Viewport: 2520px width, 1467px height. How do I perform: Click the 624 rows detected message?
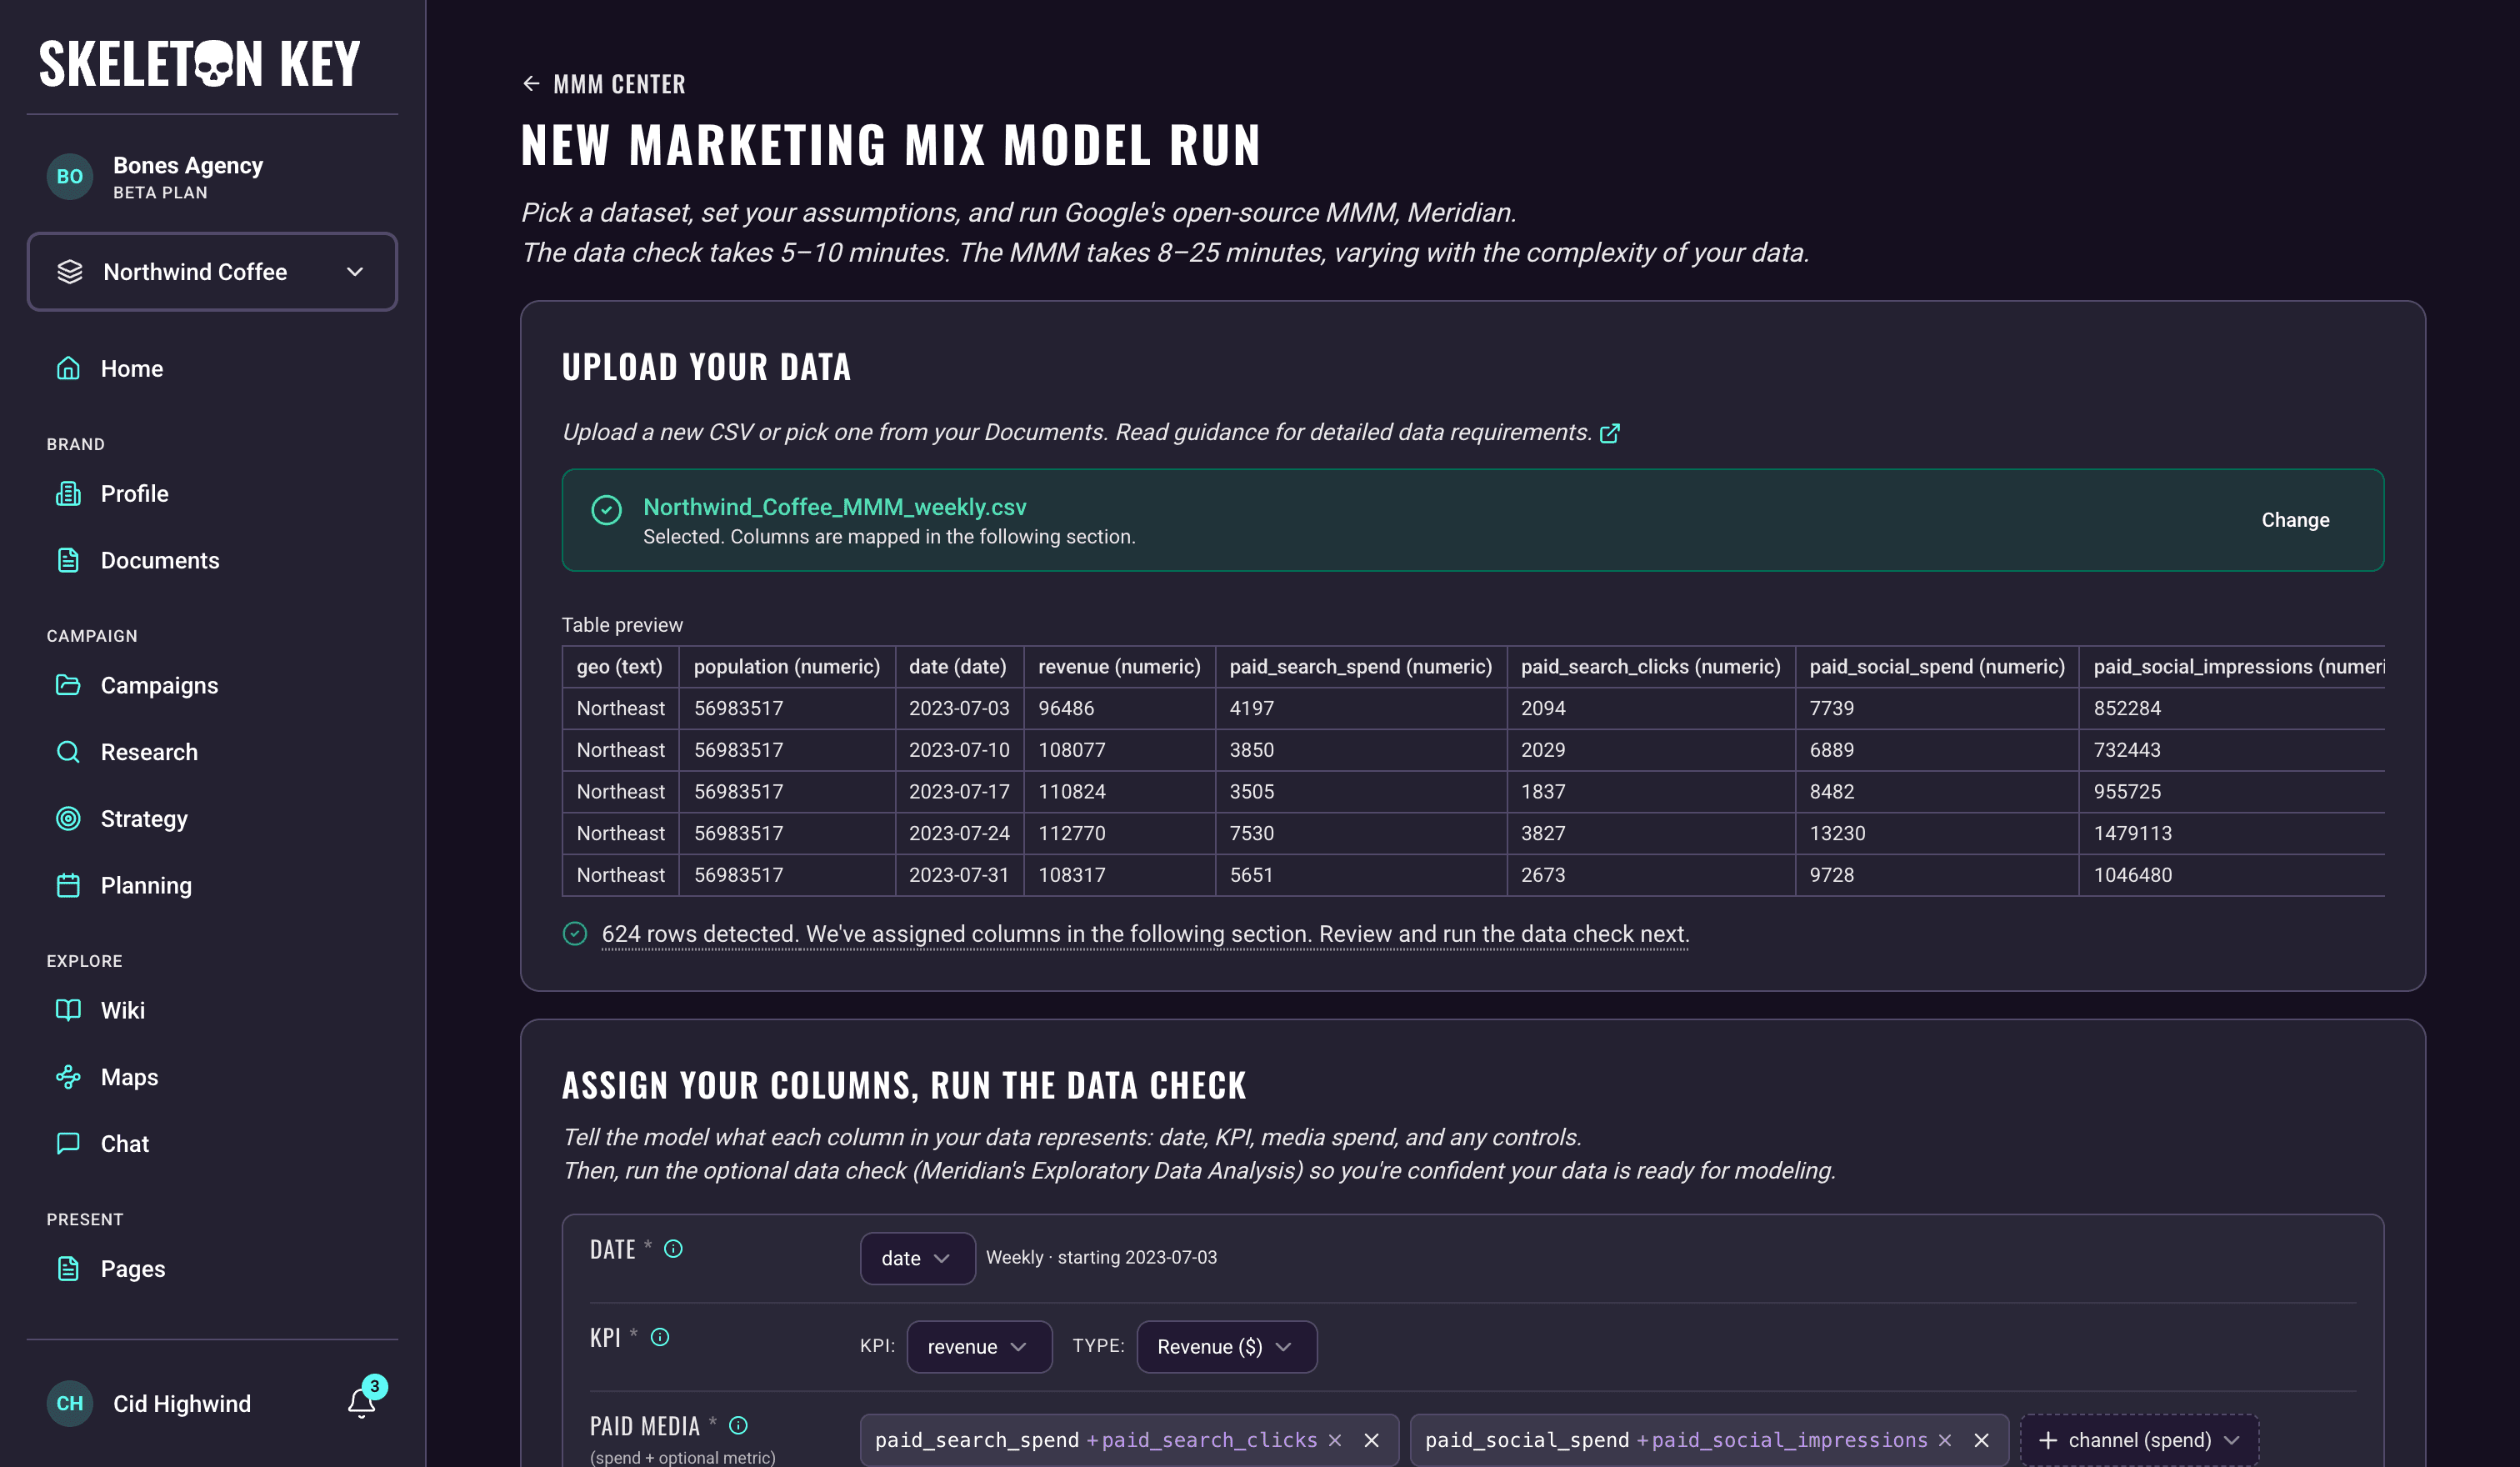pos(1145,934)
